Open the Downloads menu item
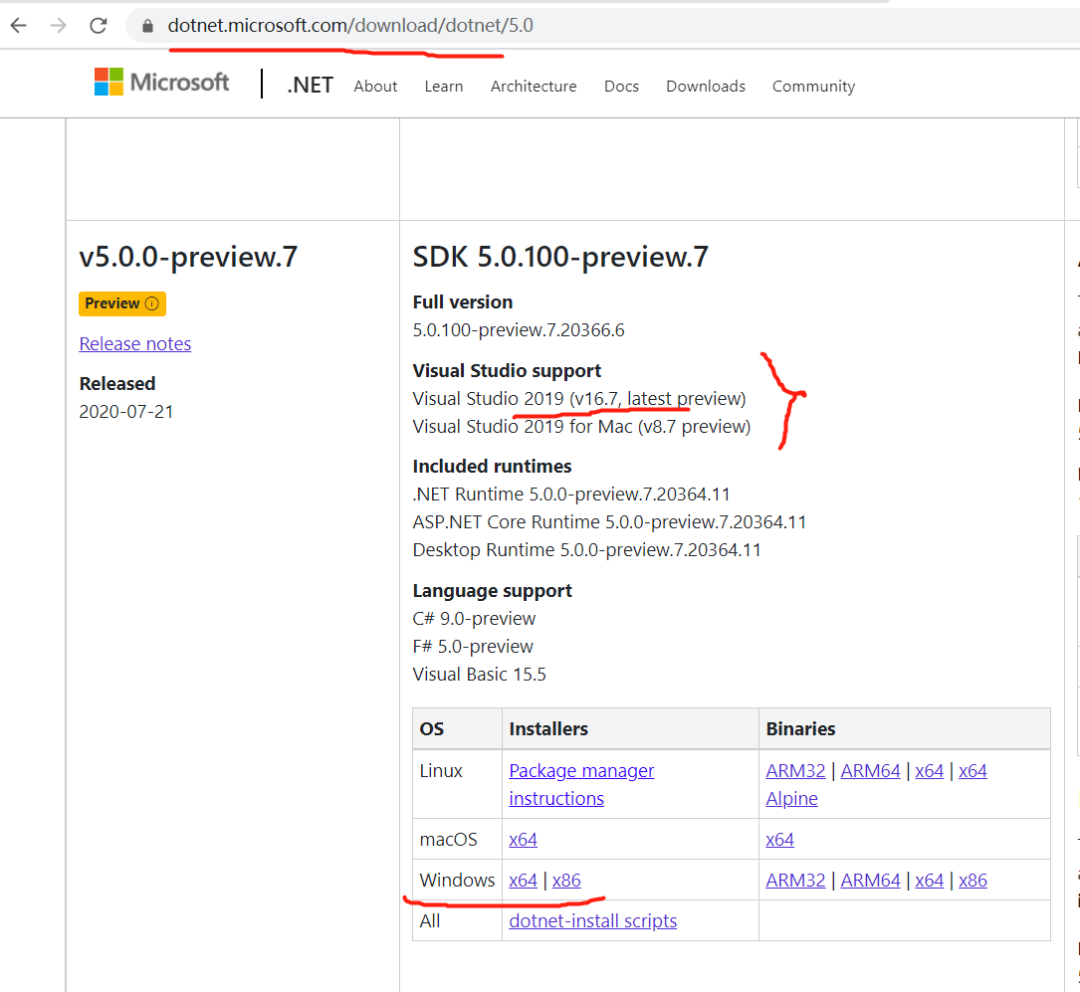 pyautogui.click(x=705, y=86)
